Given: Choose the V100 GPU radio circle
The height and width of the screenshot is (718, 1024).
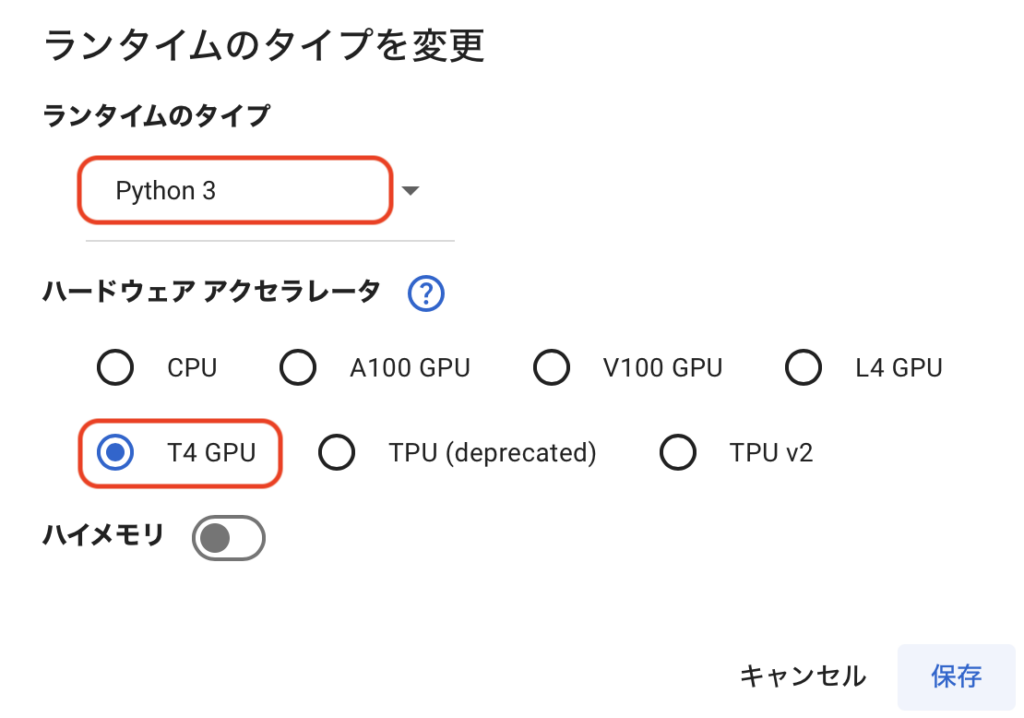Looking at the screenshot, I should point(551,367).
